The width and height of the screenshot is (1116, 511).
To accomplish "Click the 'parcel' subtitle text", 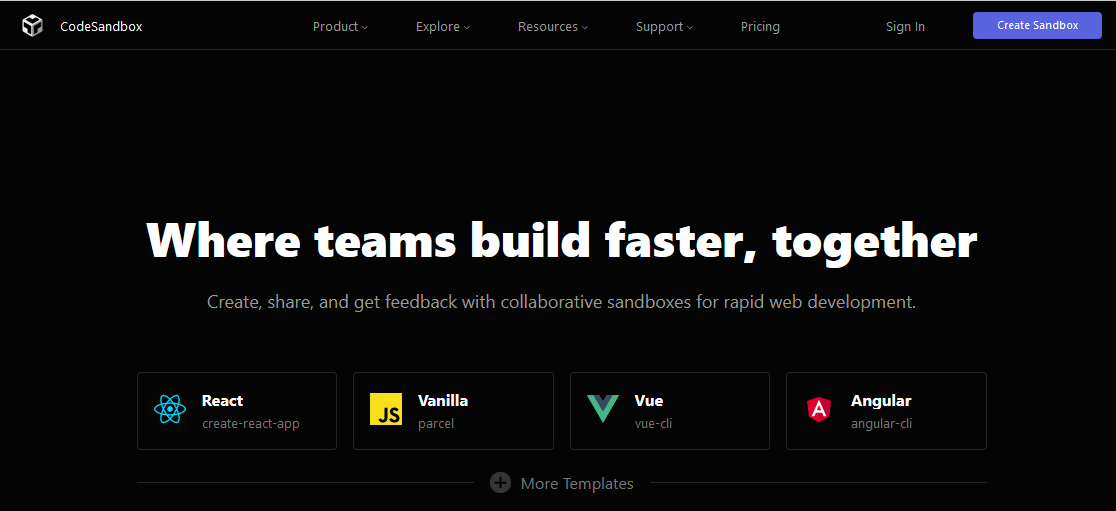I will tap(436, 423).
